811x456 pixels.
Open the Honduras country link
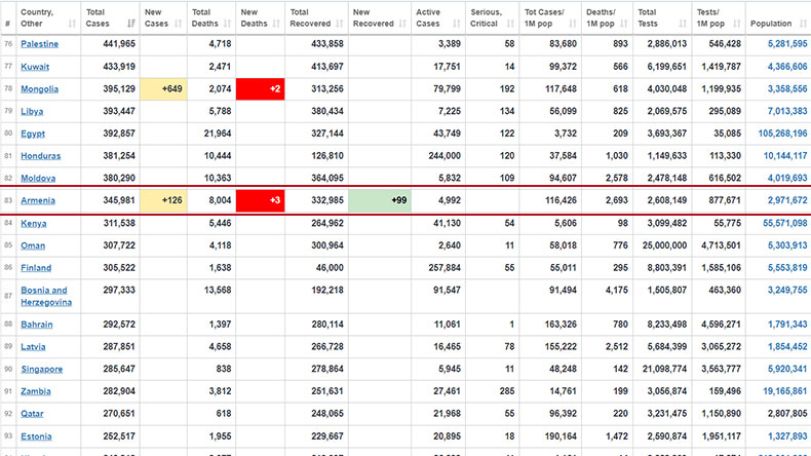tap(40, 156)
